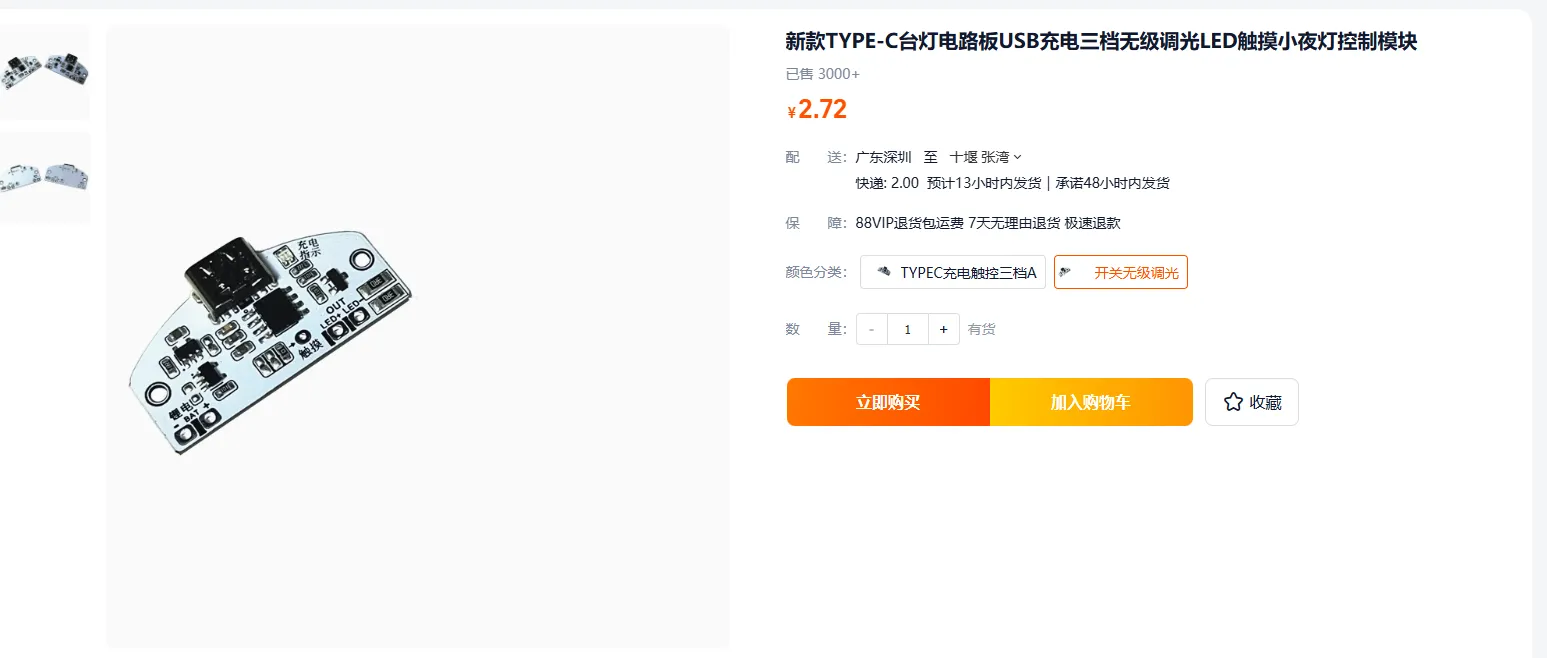This screenshot has height=658, width=1547.
Task: Choose the TYPEC充电触控三档A variant
Action: (x=953, y=272)
